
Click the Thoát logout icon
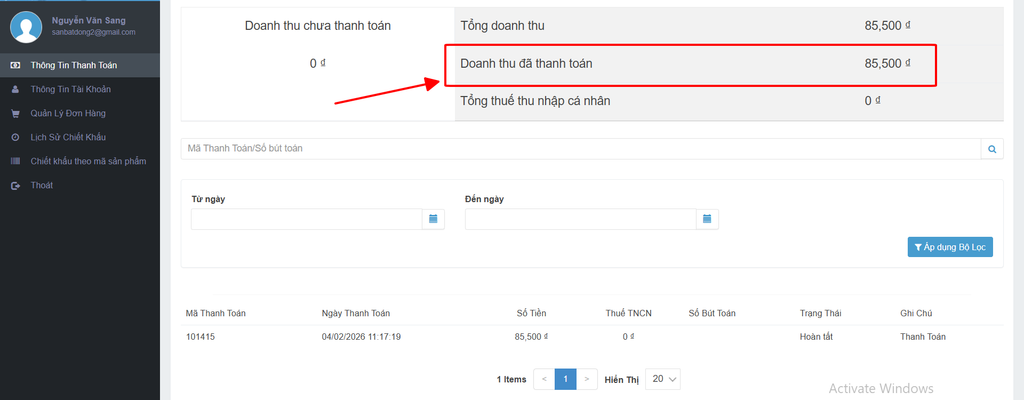[15, 186]
